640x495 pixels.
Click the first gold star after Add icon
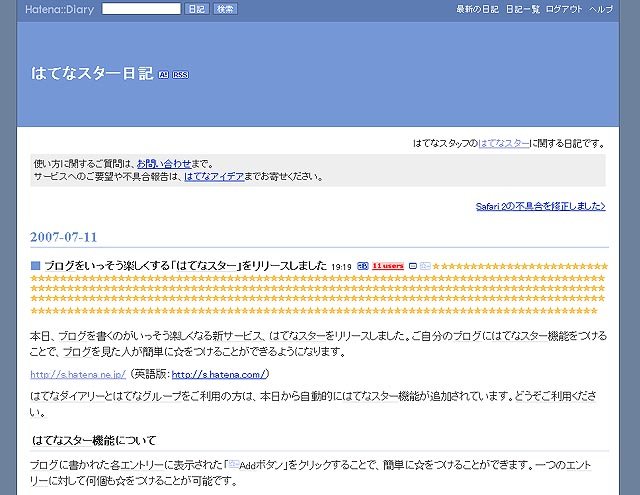coord(436,266)
